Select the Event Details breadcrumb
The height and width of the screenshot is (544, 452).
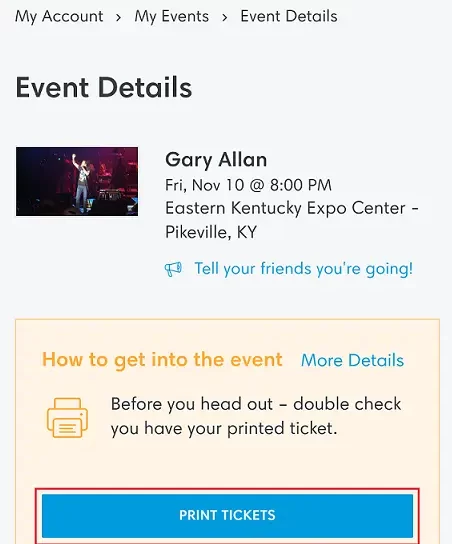[x=289, y=16]
